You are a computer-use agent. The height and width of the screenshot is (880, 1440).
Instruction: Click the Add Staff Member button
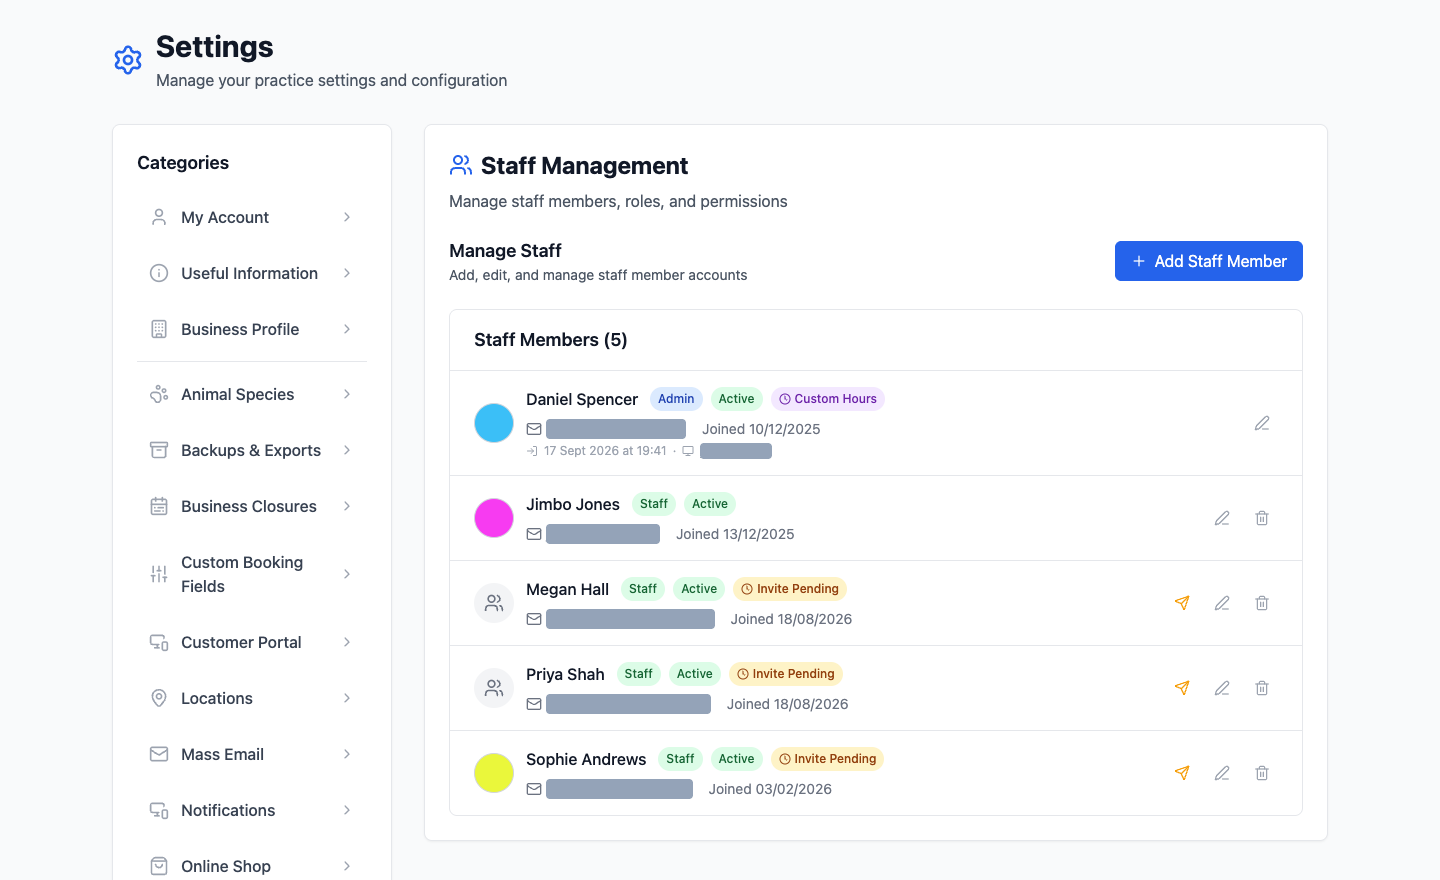click(x=1208, y=261)
